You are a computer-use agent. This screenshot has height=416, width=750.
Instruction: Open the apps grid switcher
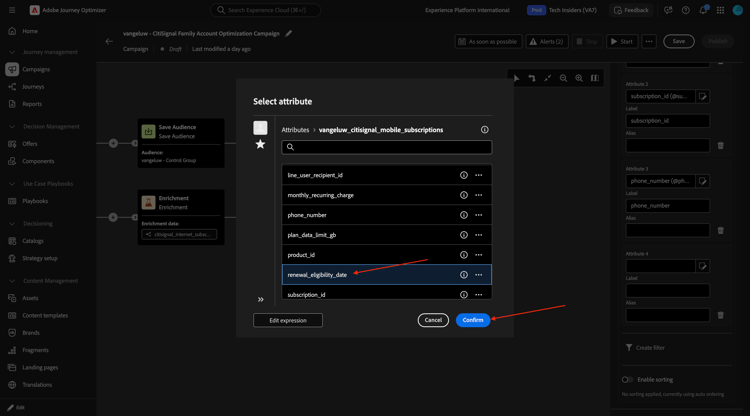(720, 10)
